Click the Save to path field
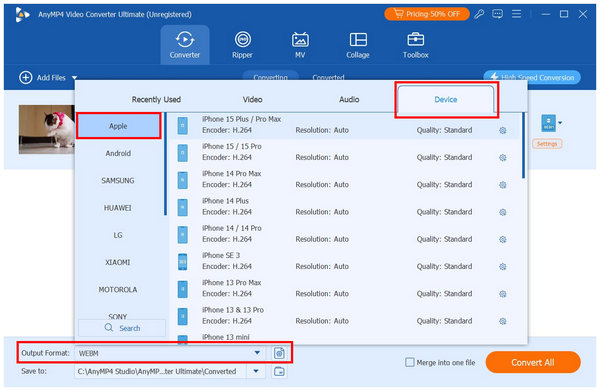Viewport: 600px width, 391px height. tap(161, 371)
